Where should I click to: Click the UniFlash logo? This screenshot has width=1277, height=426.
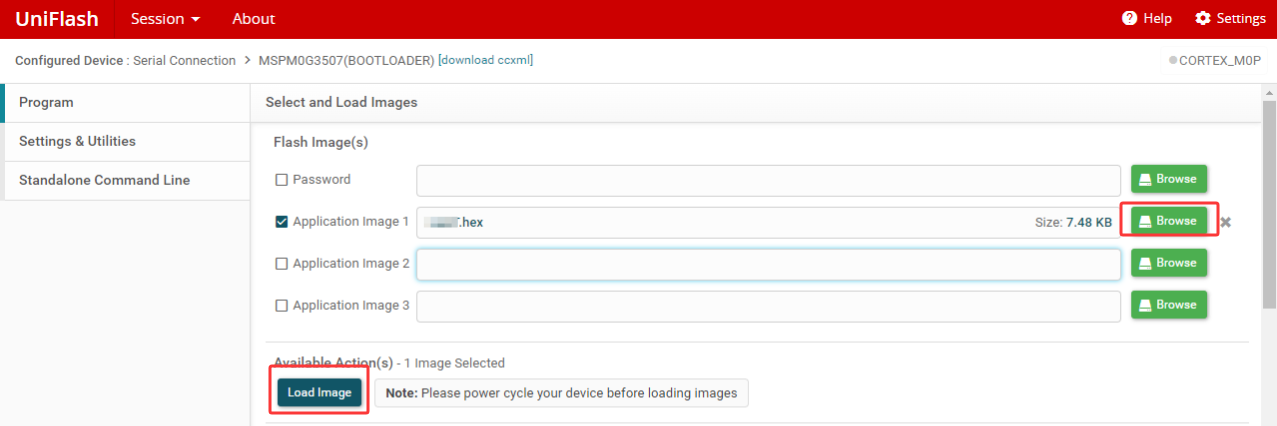tap(57, 19)
